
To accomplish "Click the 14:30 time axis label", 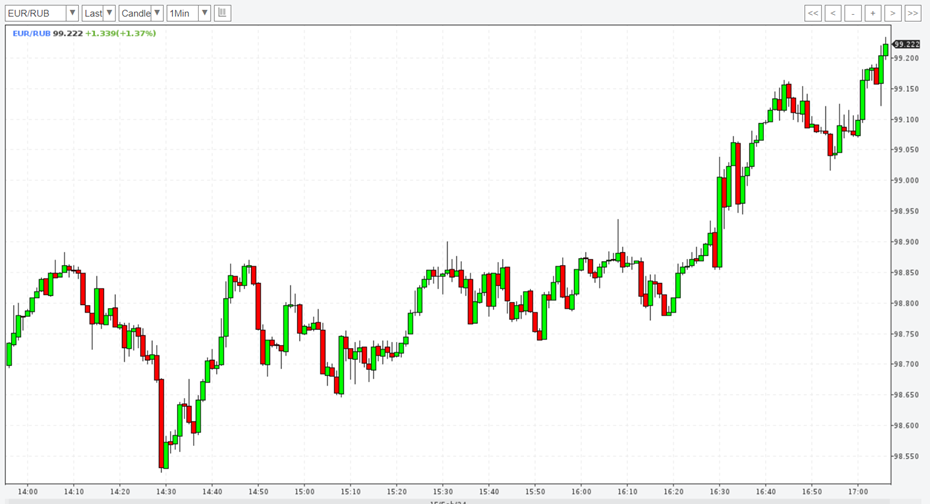I will 166,492.
